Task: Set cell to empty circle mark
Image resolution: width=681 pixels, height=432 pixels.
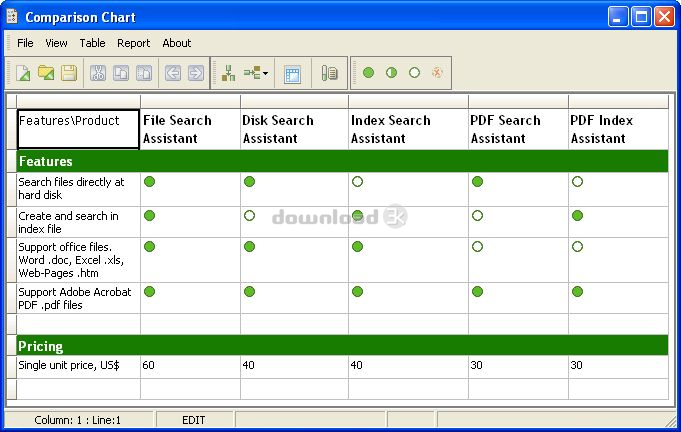Action: (414, 73)
